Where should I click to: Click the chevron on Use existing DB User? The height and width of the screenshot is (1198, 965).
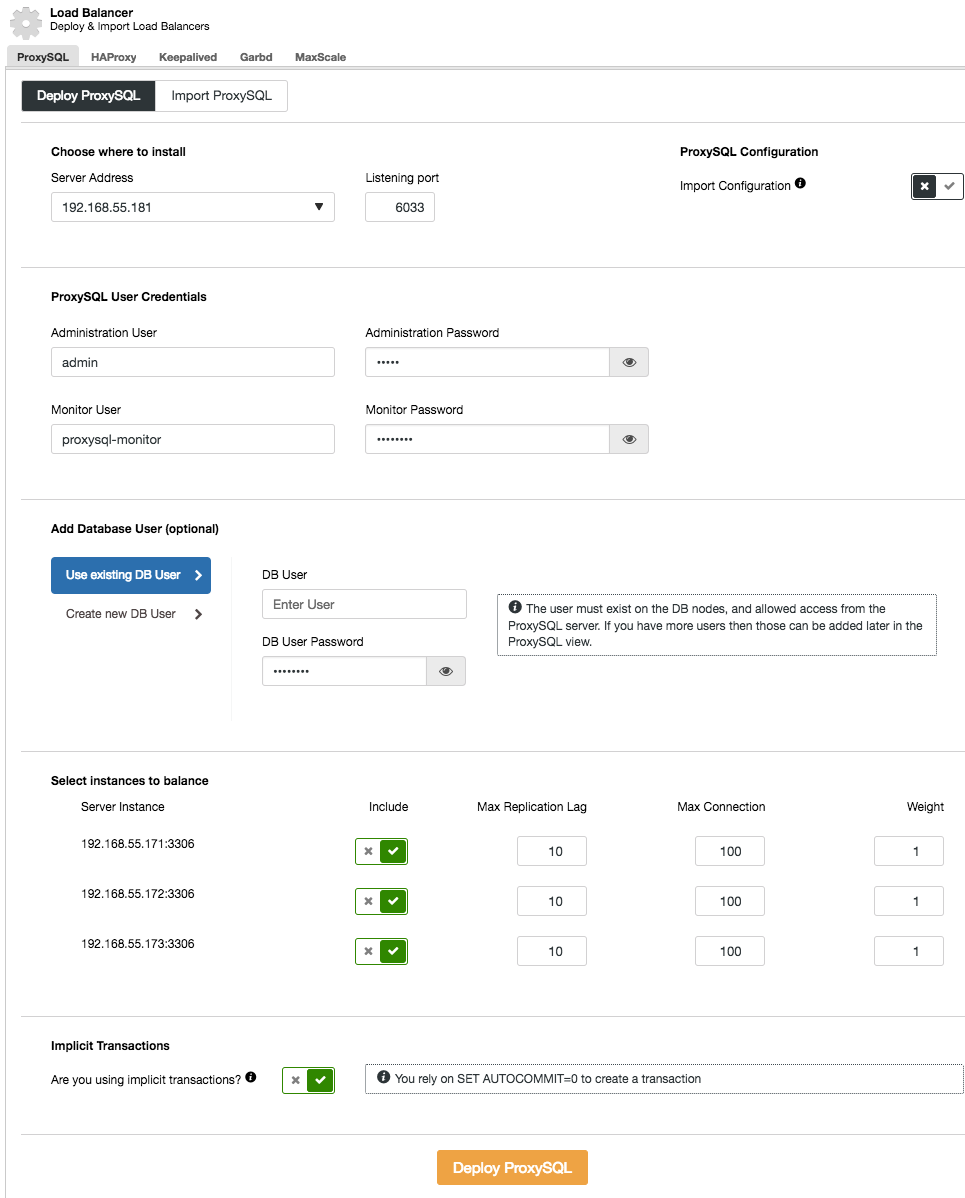[x=198, y=575]
